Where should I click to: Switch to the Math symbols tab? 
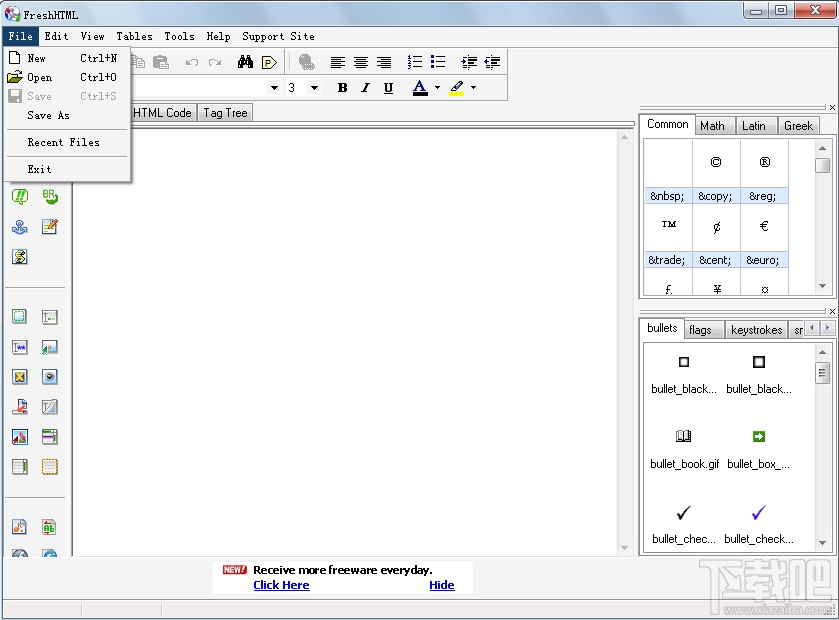click(x=712, y=126)
